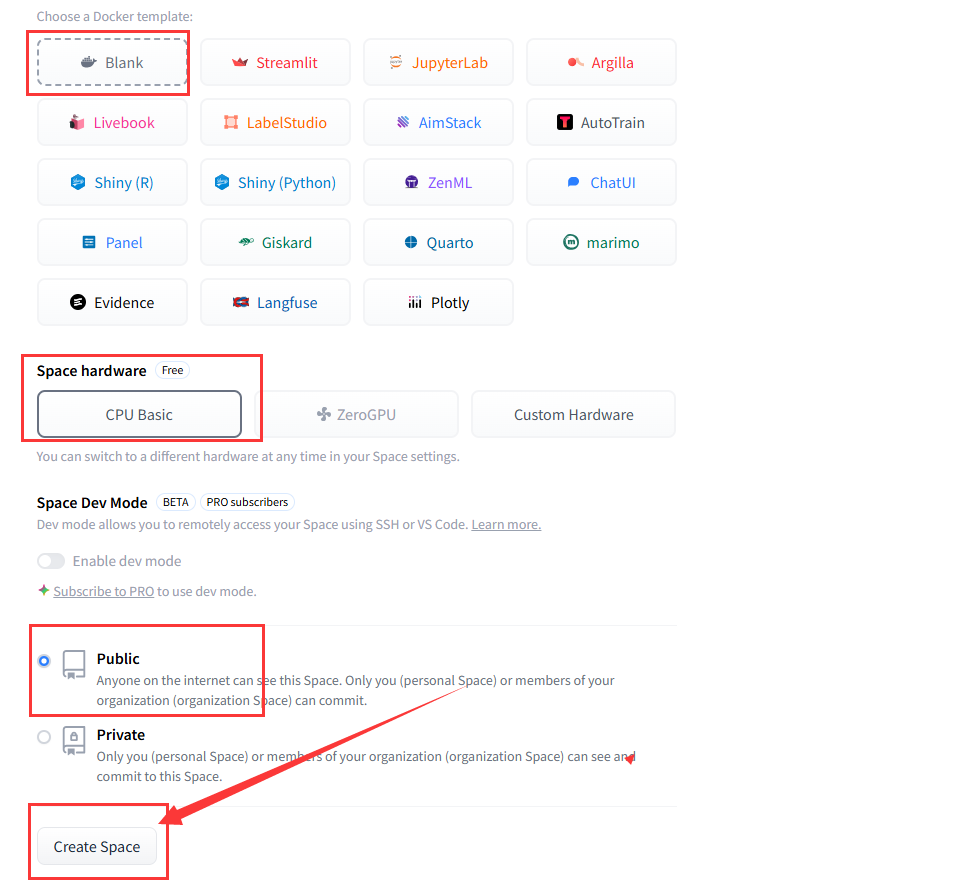Pick the Giskard template
This screenshot has width=965, height=886.
tap(275, 242)
